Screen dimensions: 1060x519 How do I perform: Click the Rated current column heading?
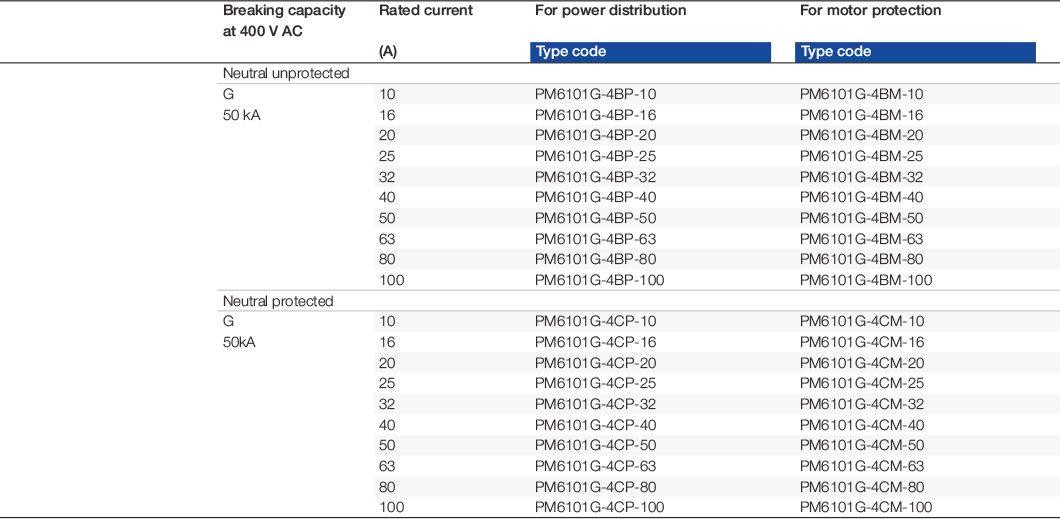426,11
